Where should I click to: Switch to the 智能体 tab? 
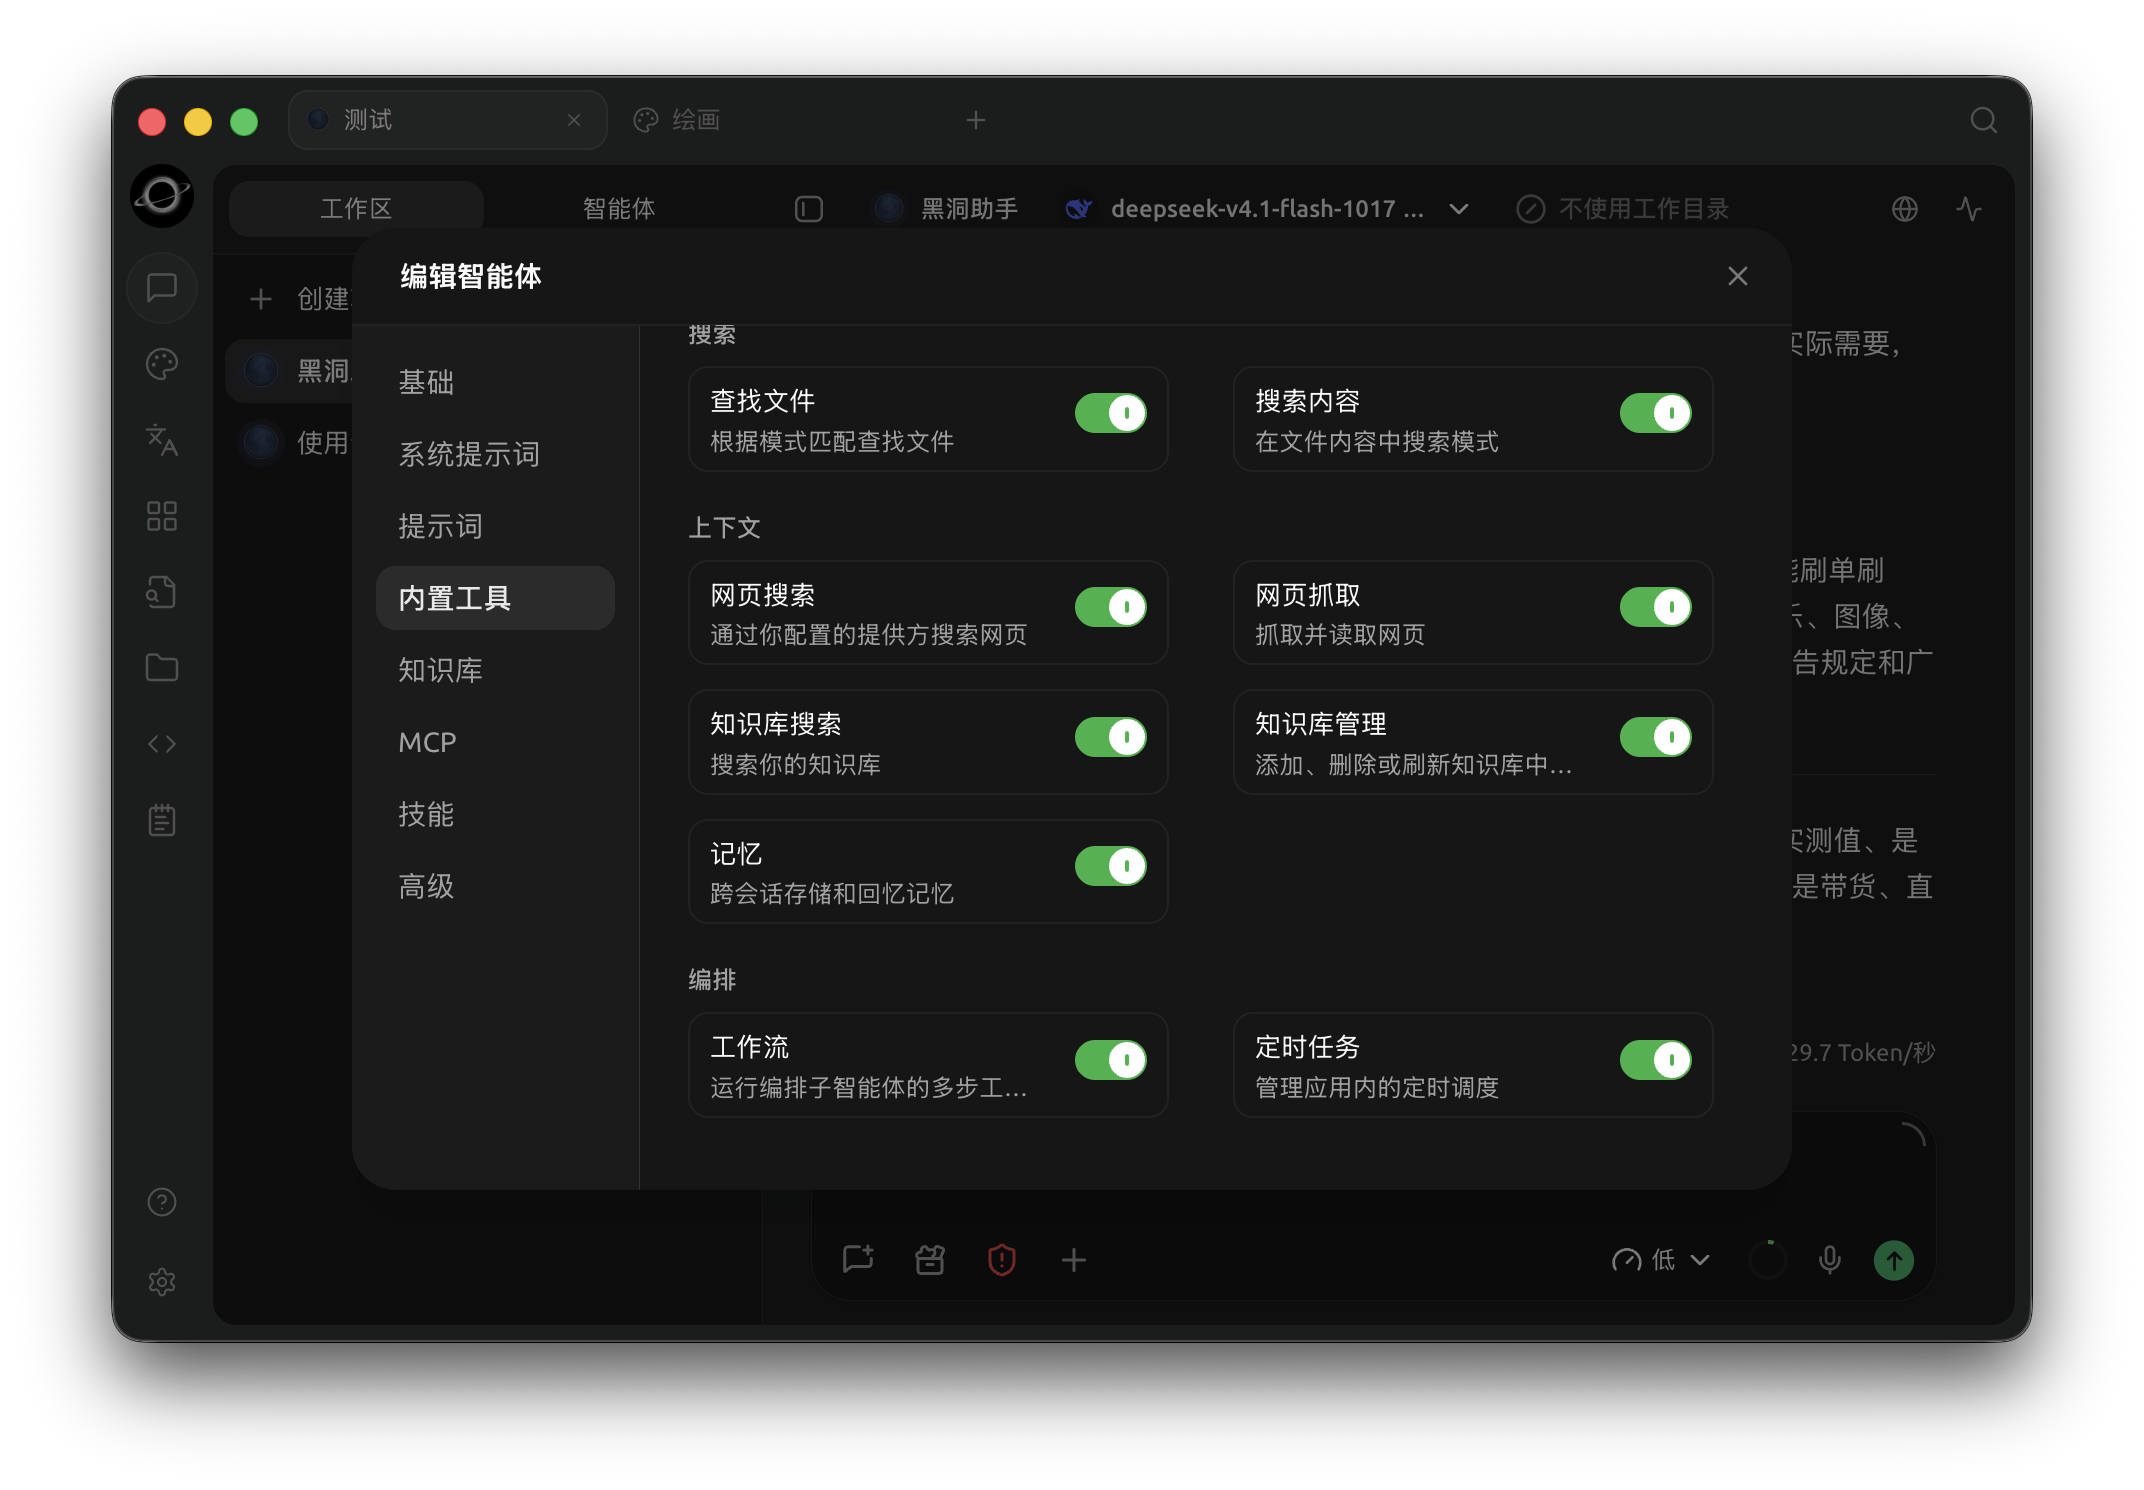(619, 209)
